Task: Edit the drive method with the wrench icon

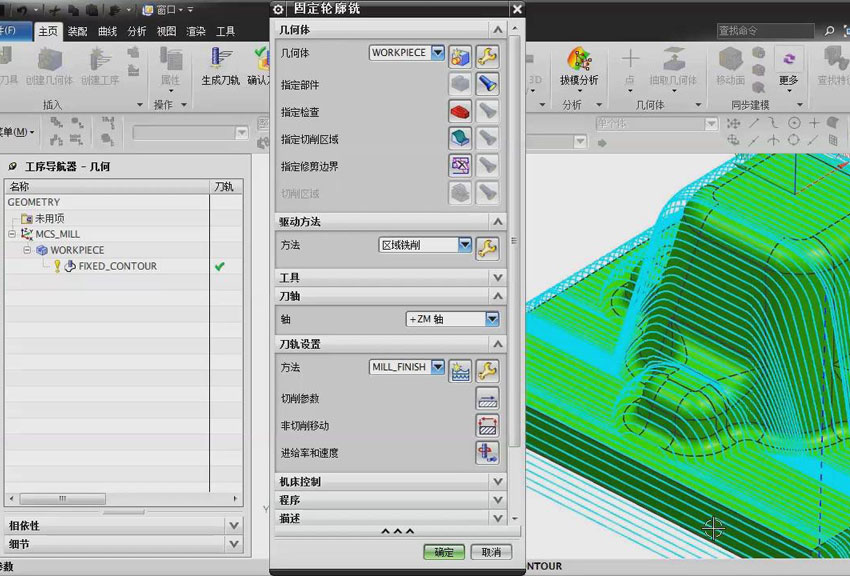Action: click(486, 247)
